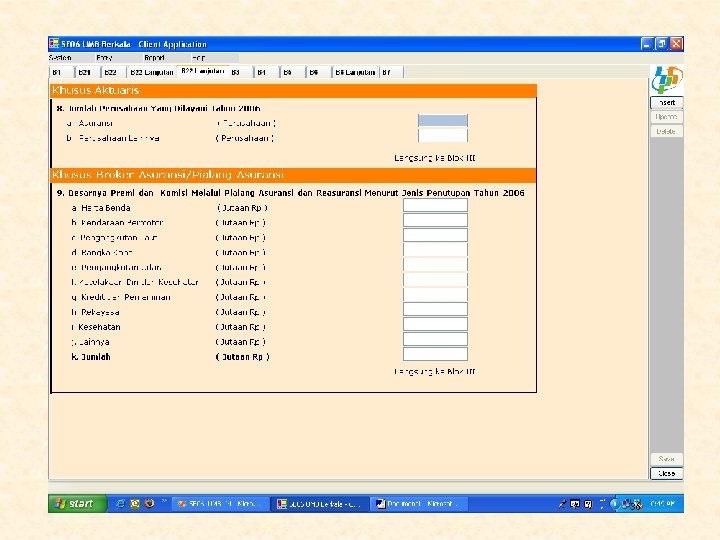Click the Kesehatan input field

[435, 324]
